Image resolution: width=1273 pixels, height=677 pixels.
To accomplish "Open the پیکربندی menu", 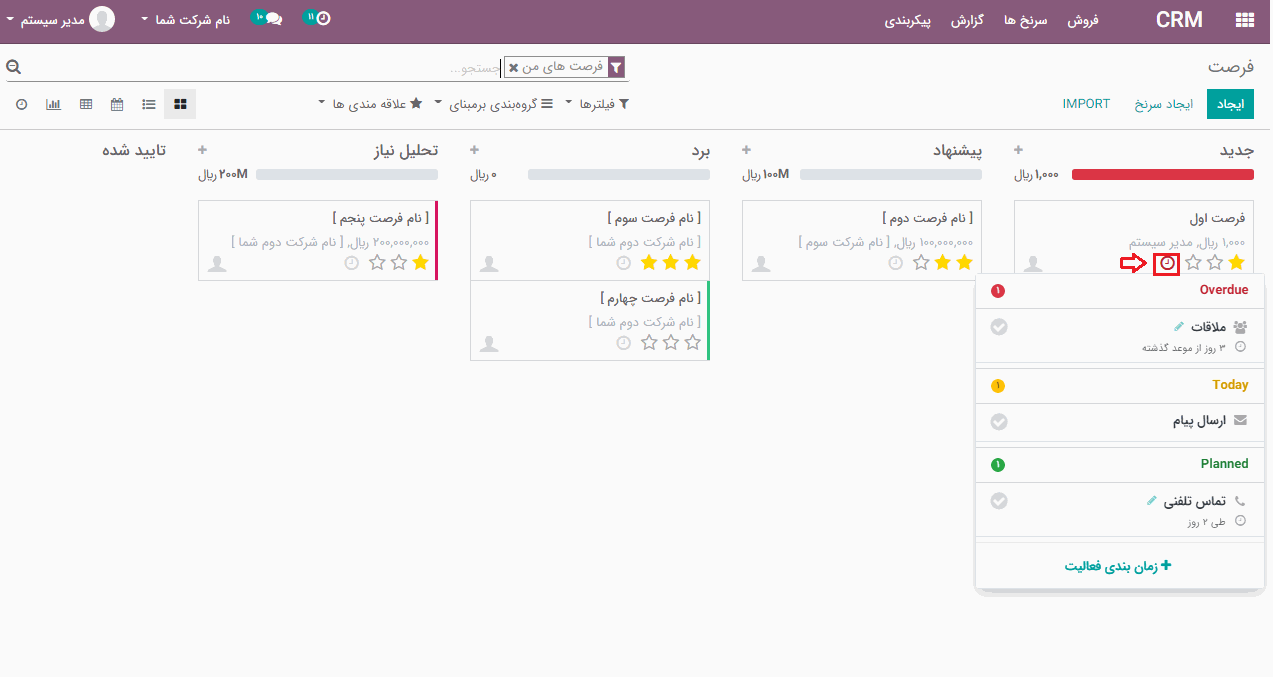I will (908, 19).
